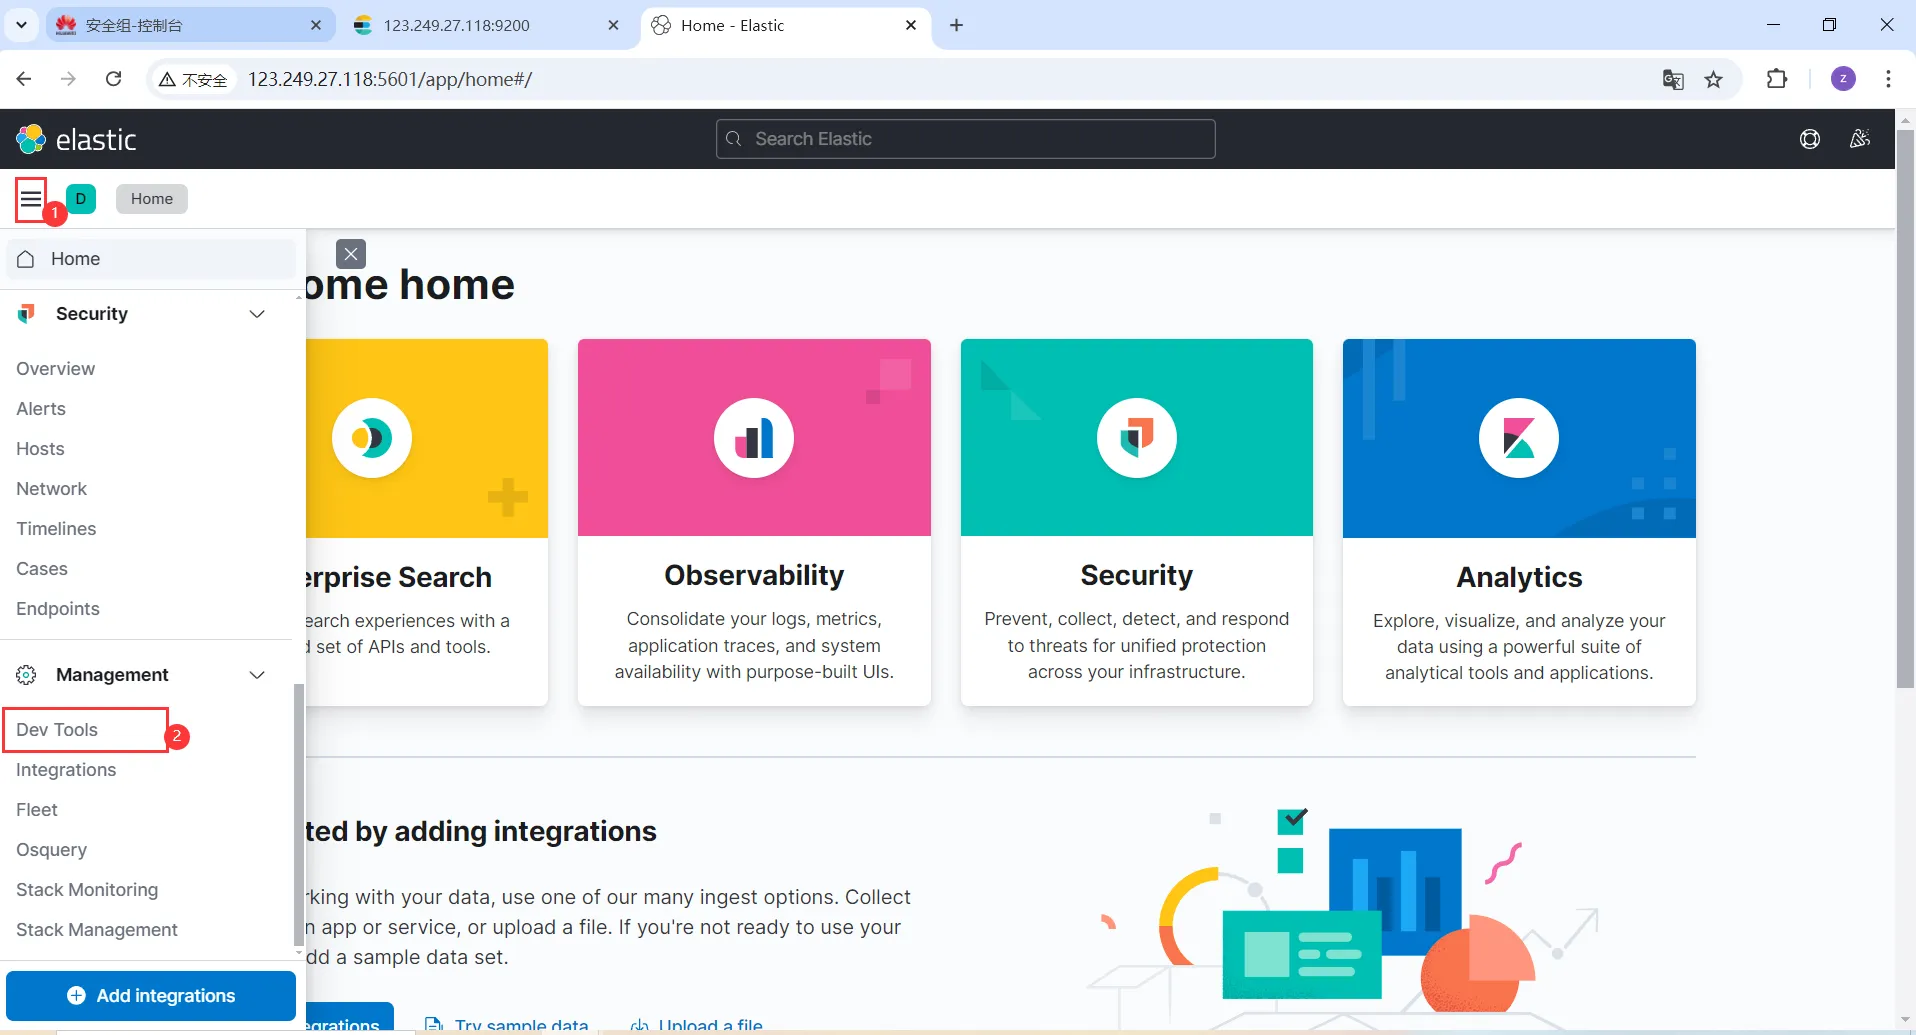
Task: Open the tab search dropdown arrow
Action: (21, 25)
